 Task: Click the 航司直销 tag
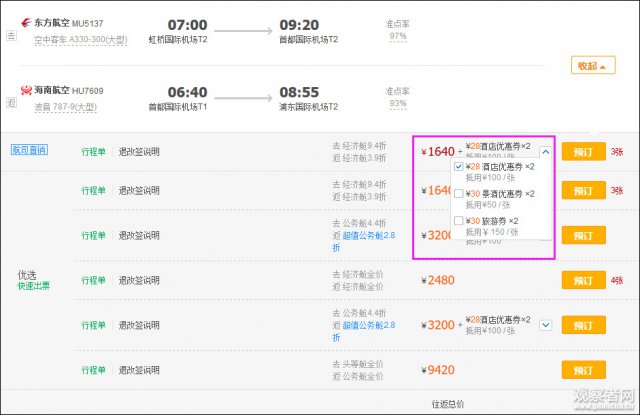click(29, 150)
